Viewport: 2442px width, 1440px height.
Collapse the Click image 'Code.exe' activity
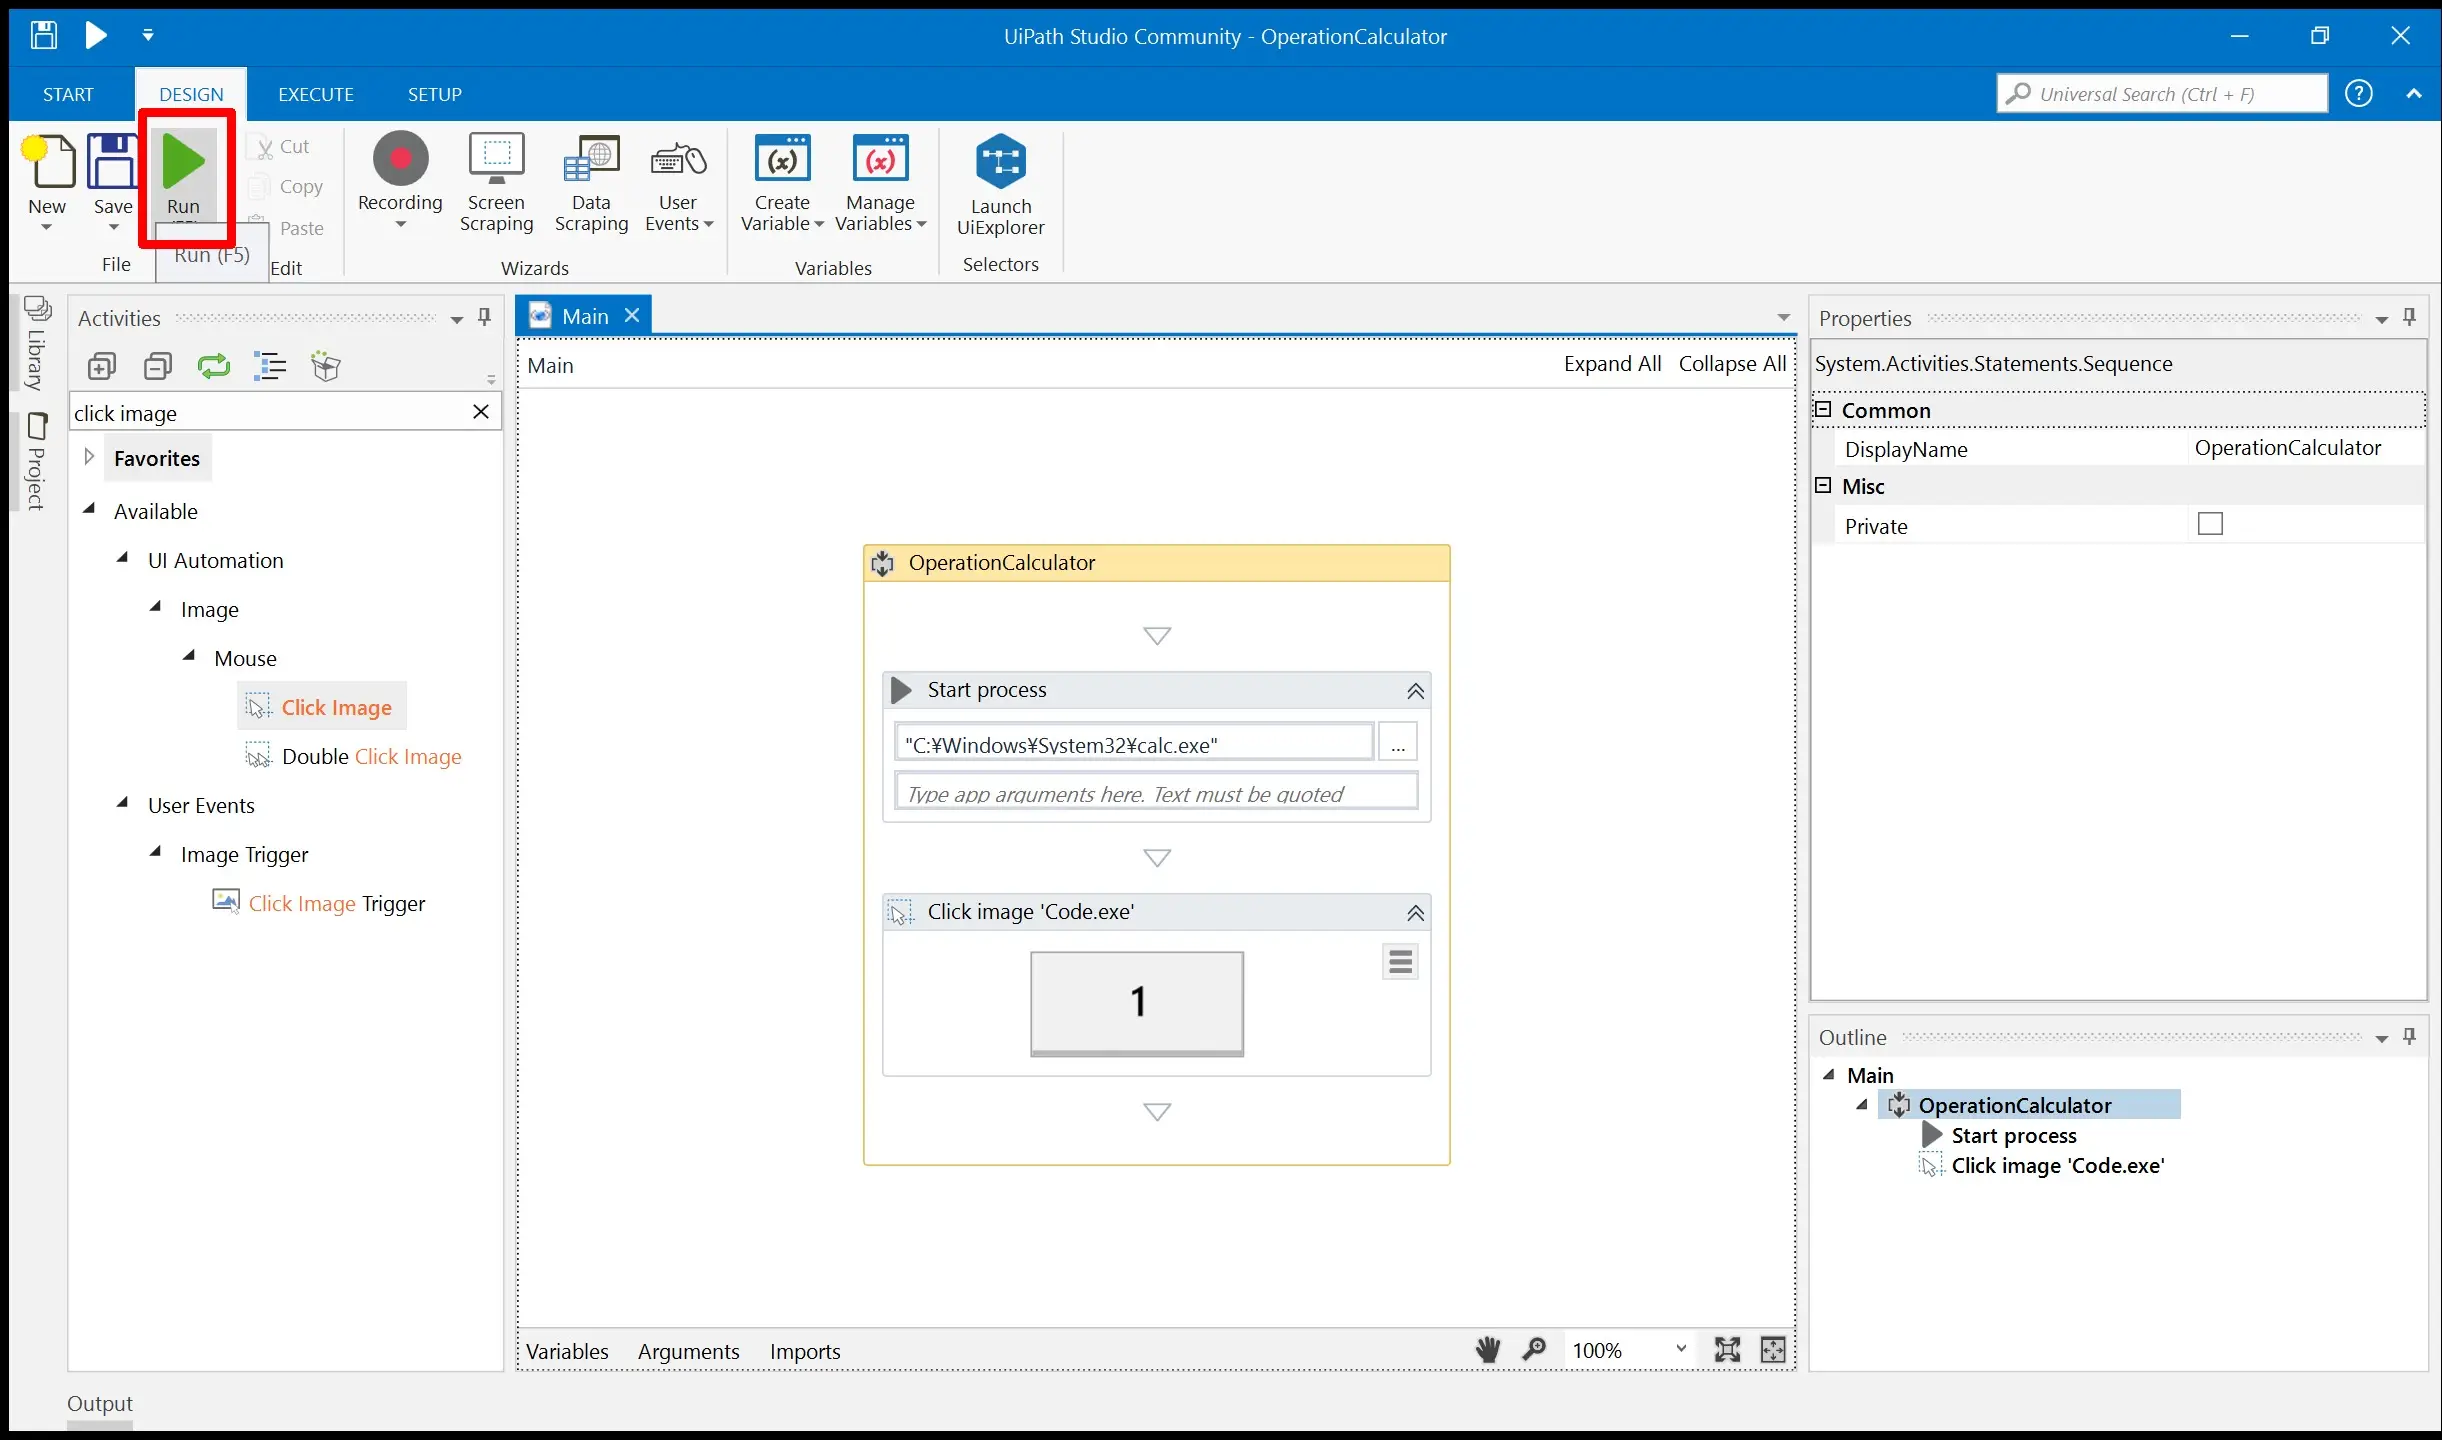(x=1416, y=913)
